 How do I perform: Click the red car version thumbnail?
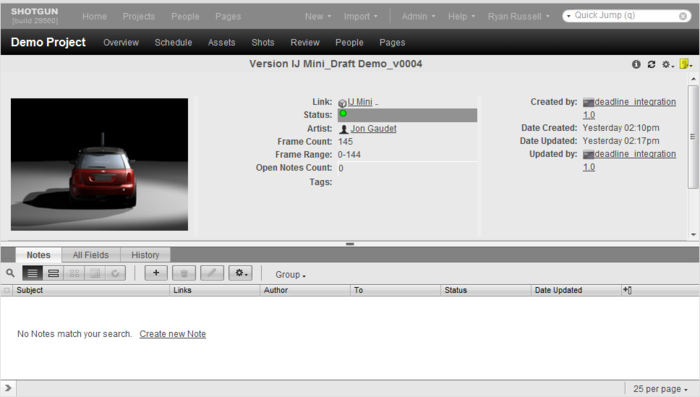click(x=99, y=164)
